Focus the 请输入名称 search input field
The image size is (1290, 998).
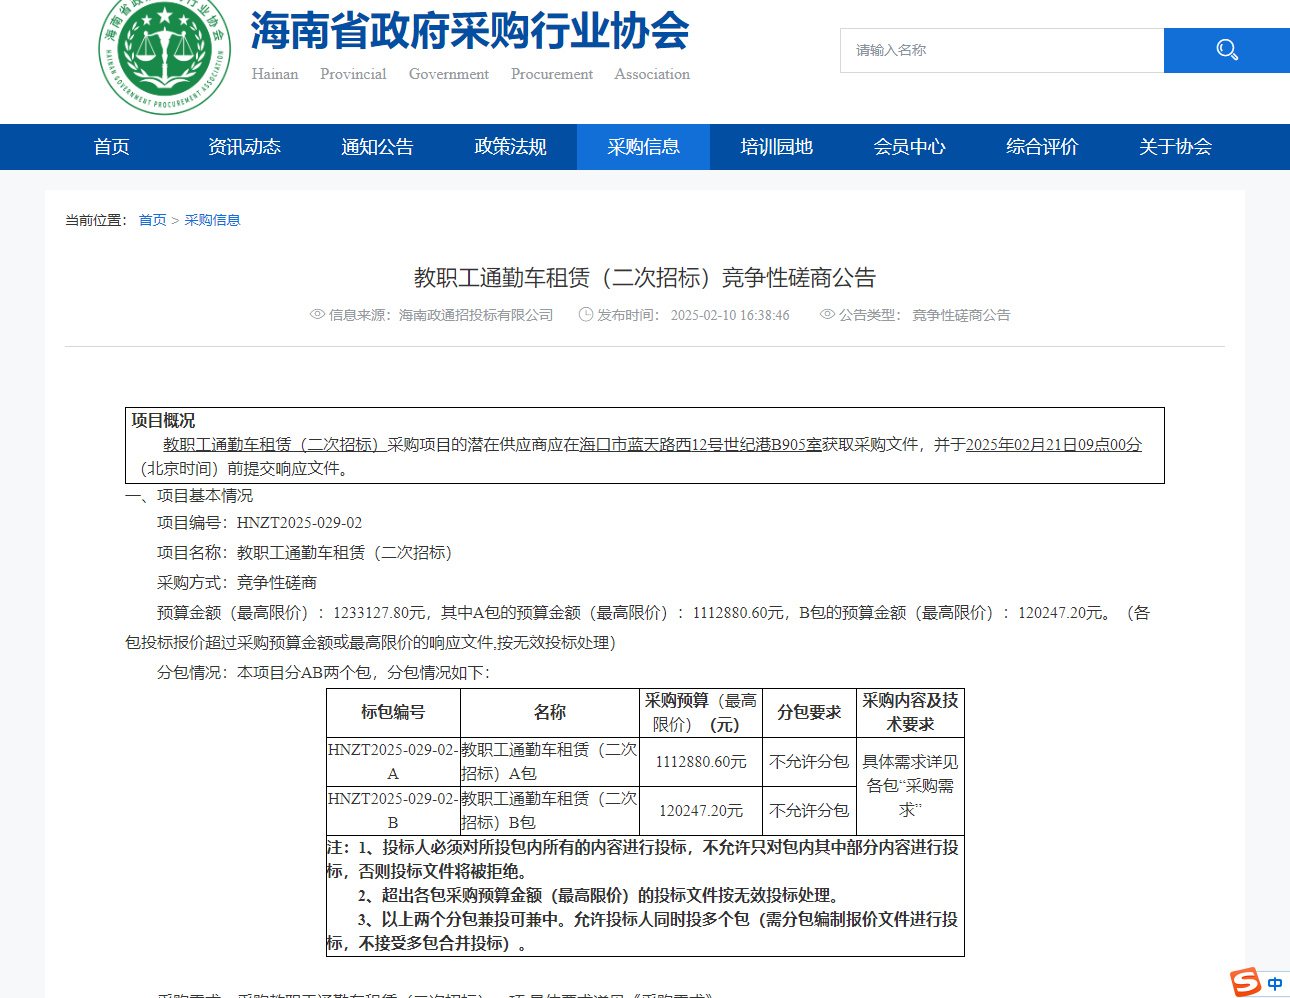pos(1002,50)
